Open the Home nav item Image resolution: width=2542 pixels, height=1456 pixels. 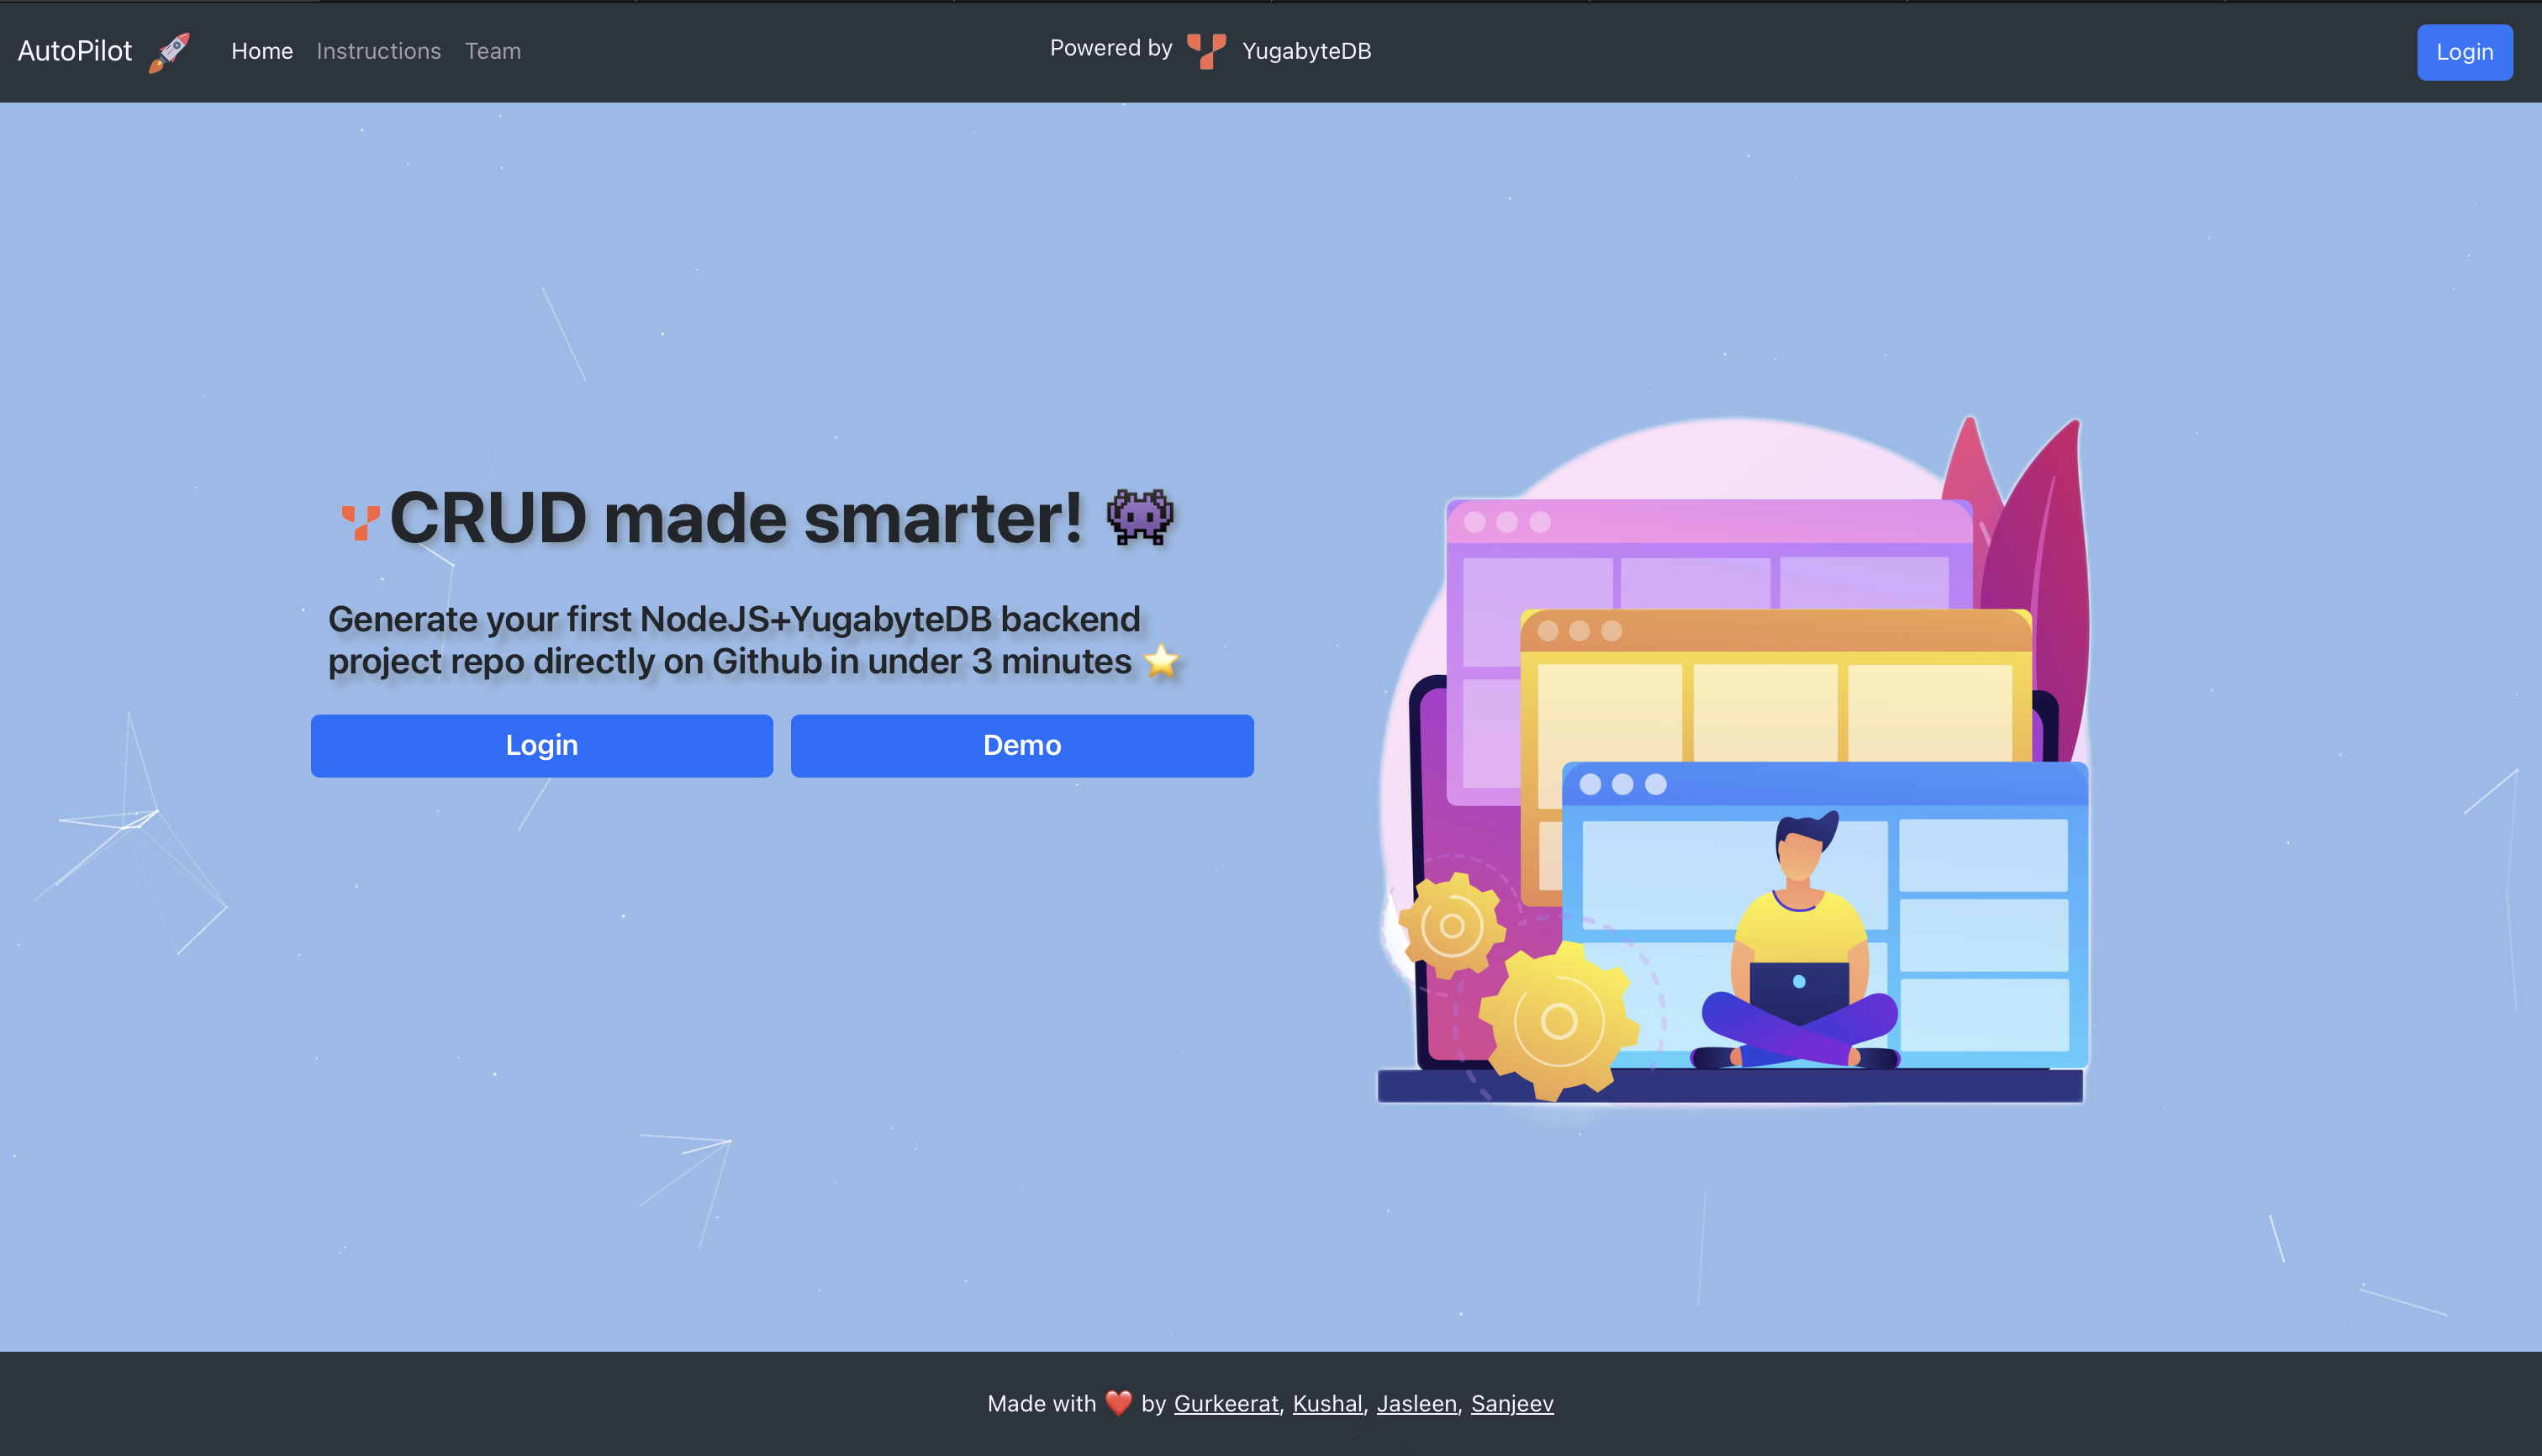pyautogui.click(x=262, y=51)
